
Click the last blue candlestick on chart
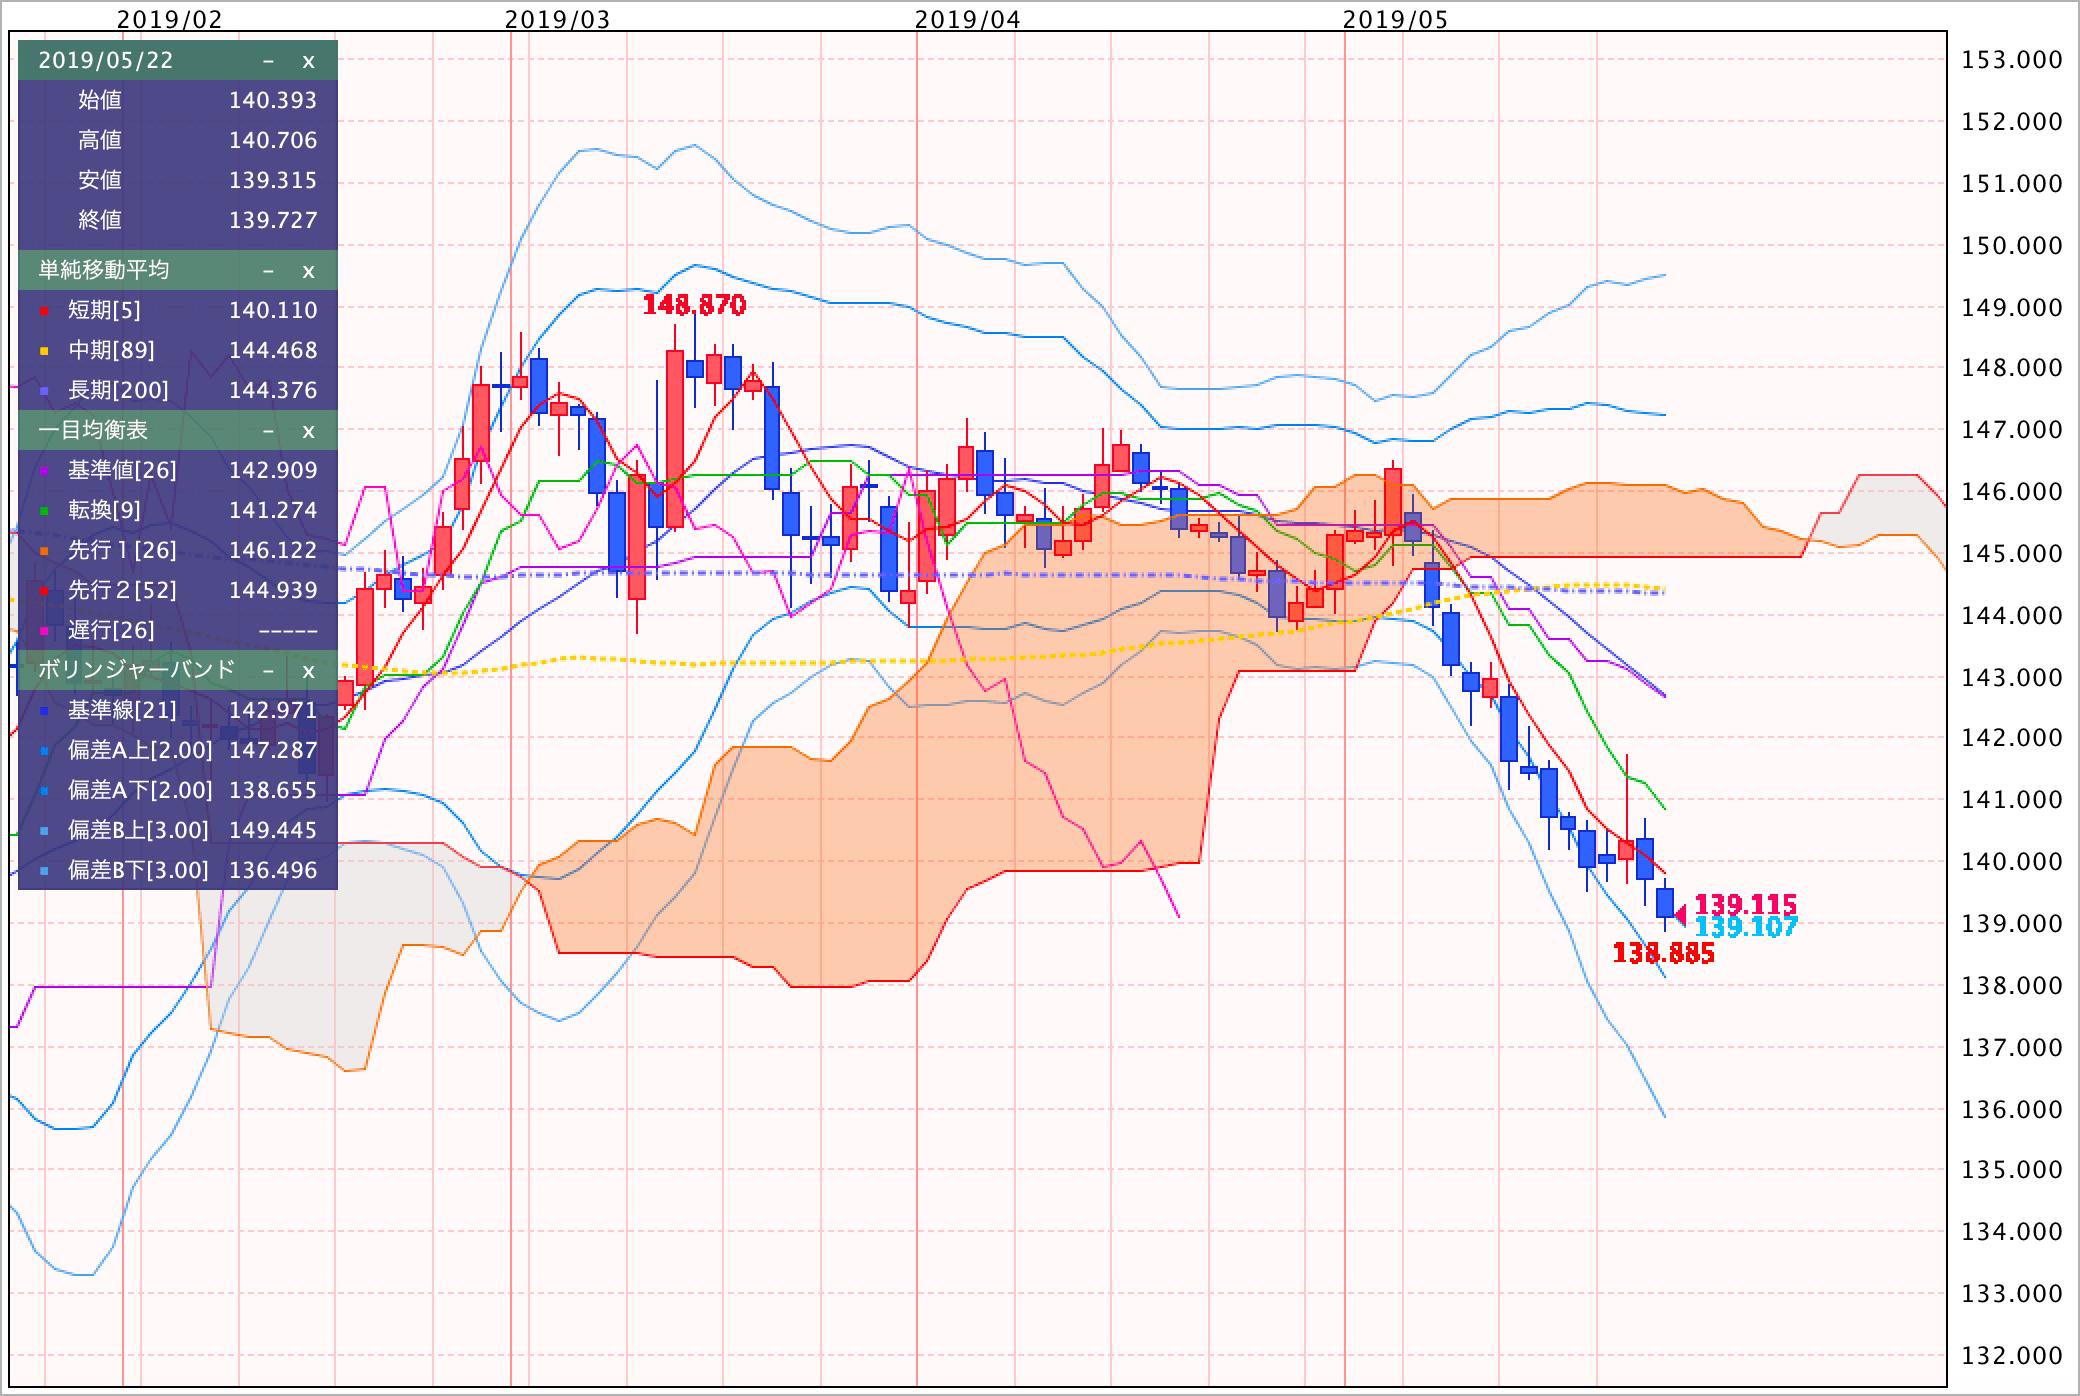tap(1665, 903)
